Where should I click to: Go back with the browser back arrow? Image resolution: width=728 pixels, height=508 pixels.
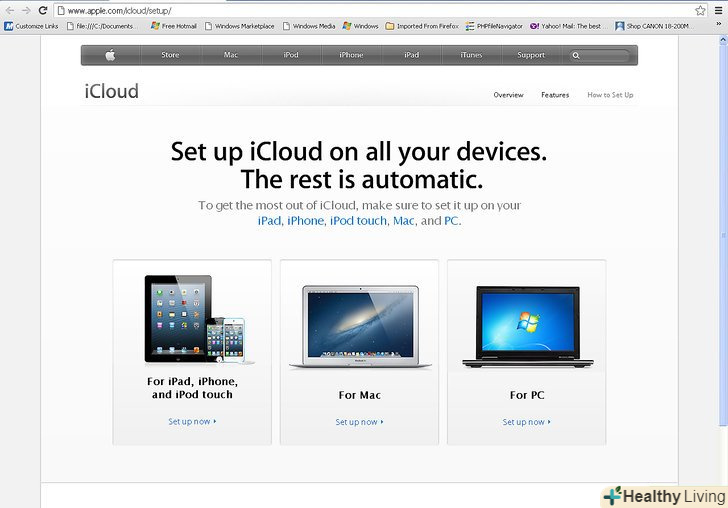point(10,10)
